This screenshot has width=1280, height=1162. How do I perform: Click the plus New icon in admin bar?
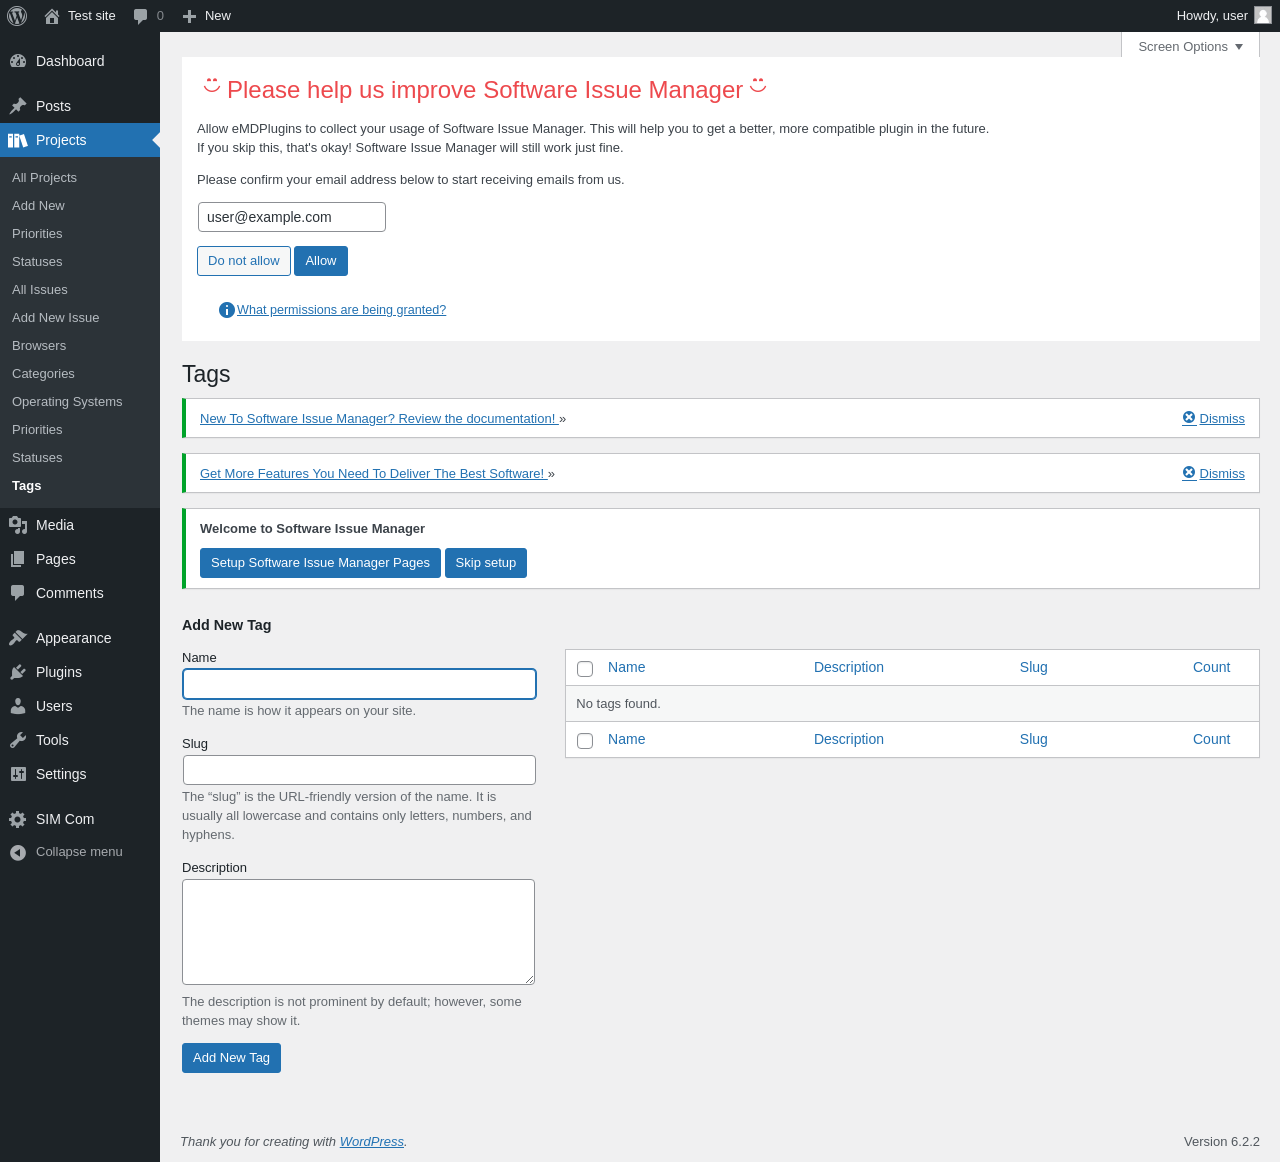189,16
